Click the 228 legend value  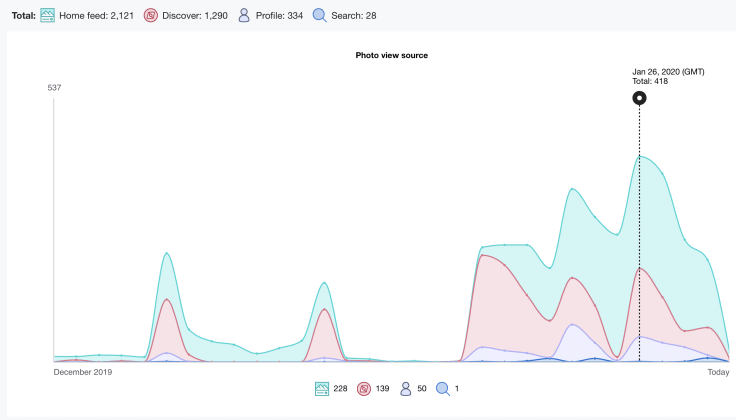point(340,389)
